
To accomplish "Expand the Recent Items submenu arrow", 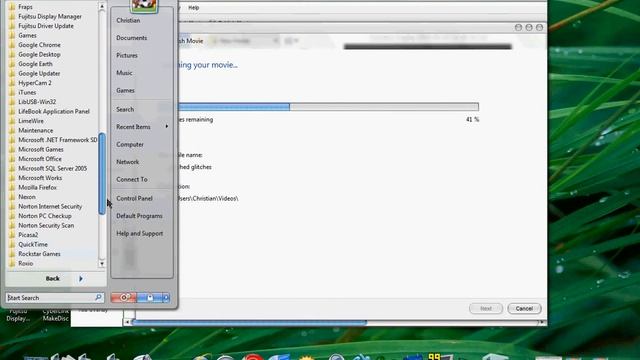I will [167, 127].
